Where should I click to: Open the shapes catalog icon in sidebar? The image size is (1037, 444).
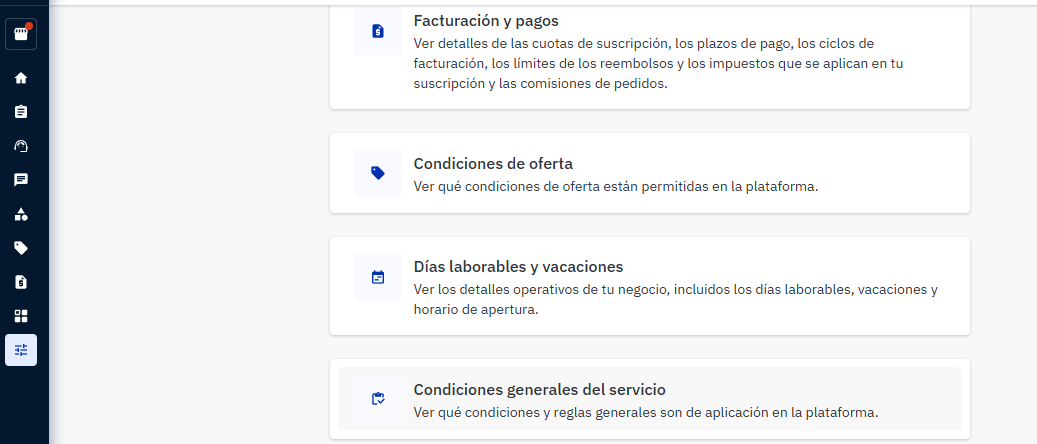point(21,214)
